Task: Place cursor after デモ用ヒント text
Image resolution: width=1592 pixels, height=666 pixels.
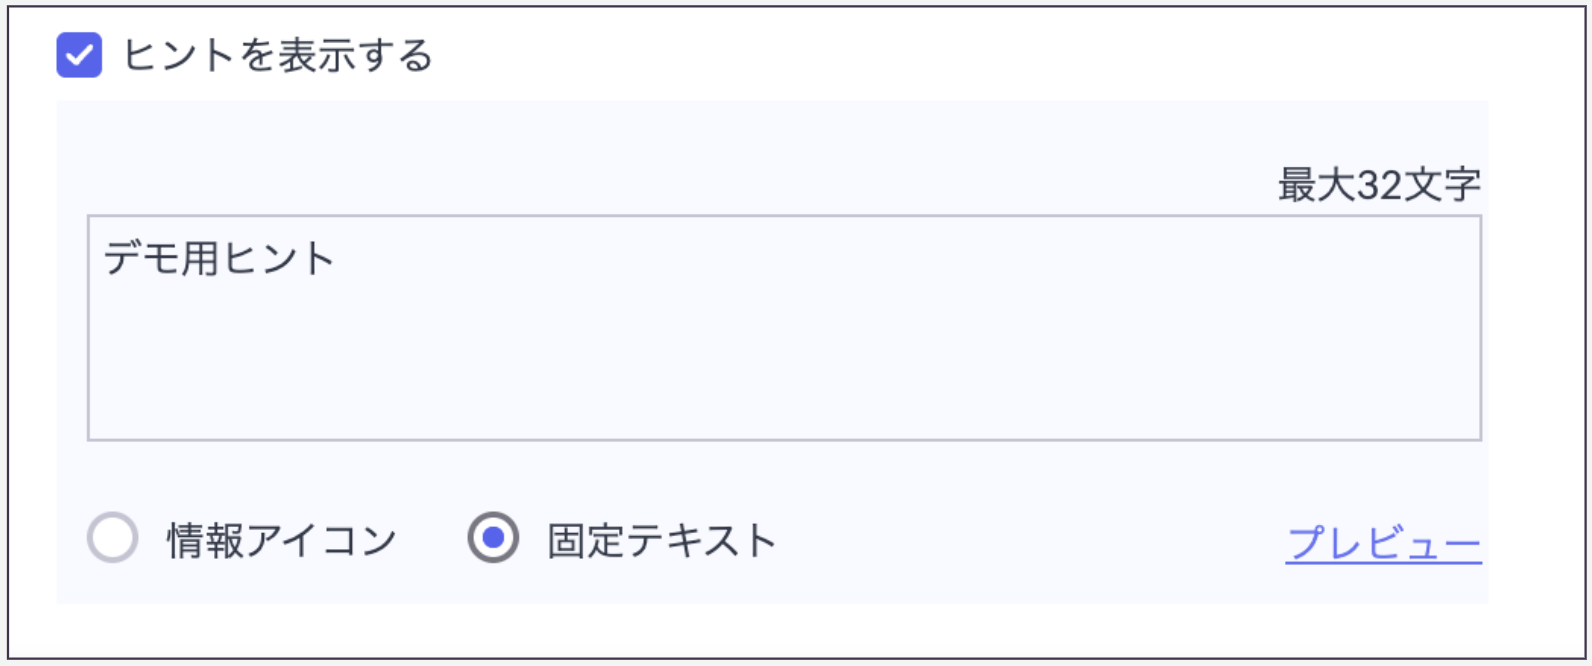Action: (337, 259)
